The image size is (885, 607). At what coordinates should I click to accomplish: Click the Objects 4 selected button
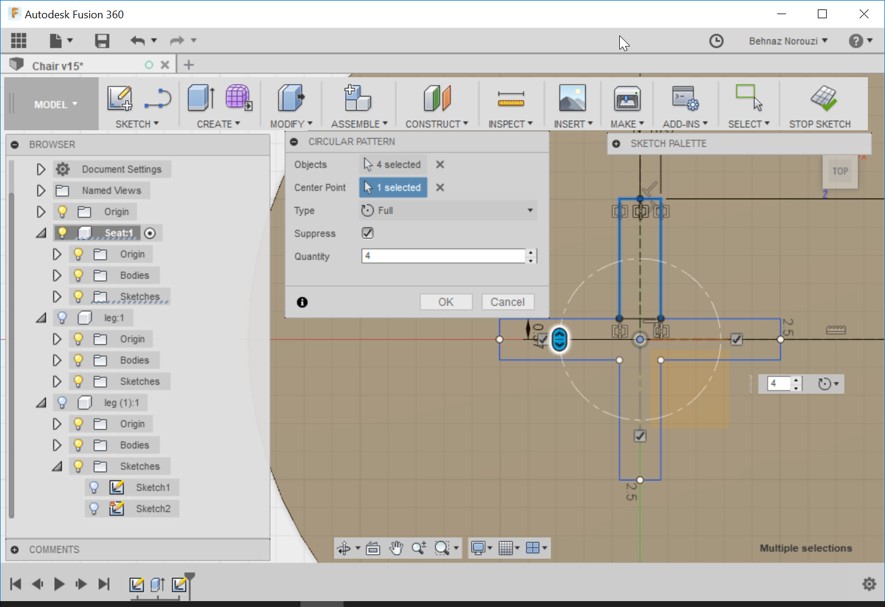point(393,164)
